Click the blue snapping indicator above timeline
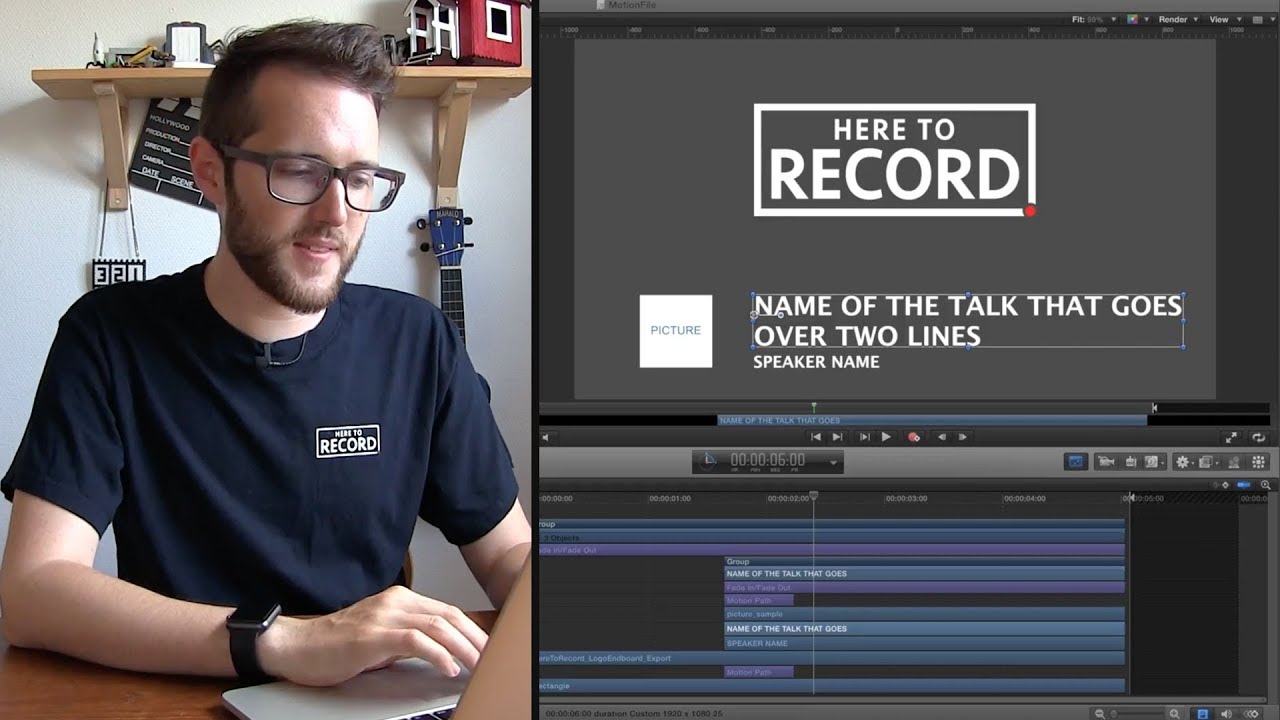This screenshot has height=720, width=1280. (1244, 485)
